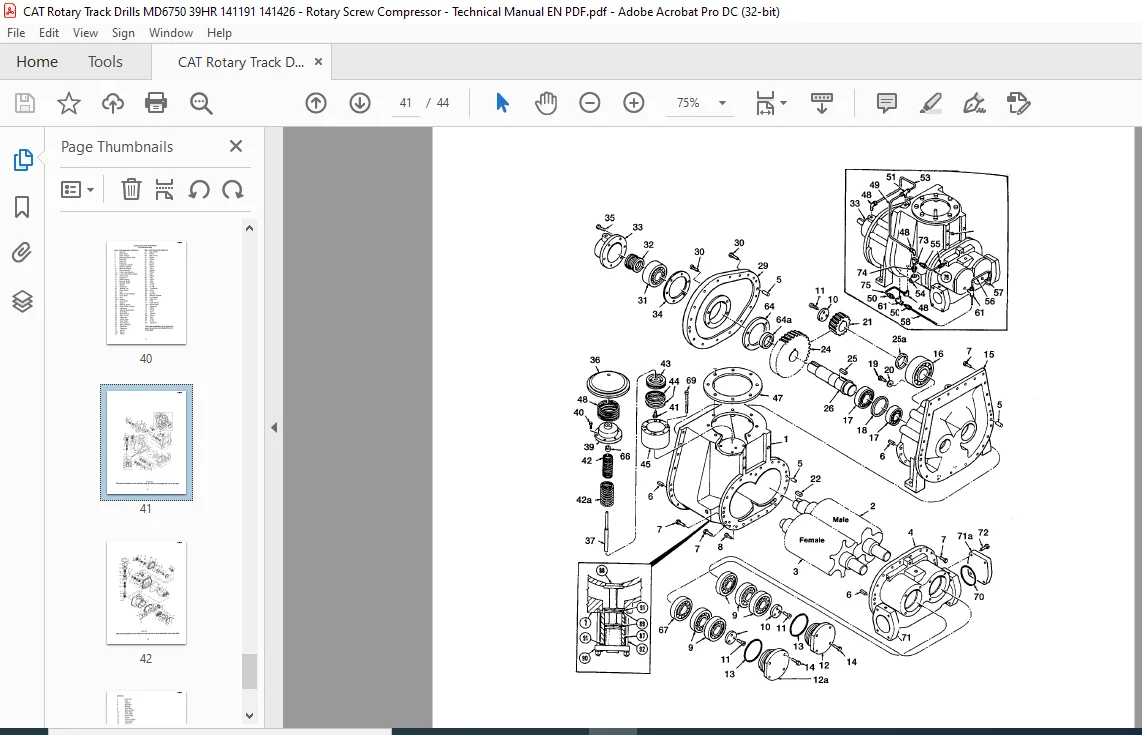Activate the hand pan tool

click(546, 103)
